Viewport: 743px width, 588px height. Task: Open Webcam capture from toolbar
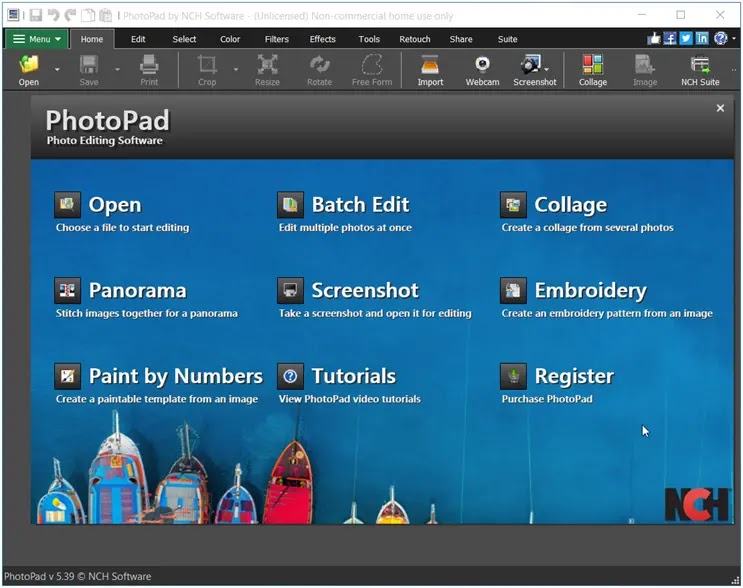tap(482, 64)
